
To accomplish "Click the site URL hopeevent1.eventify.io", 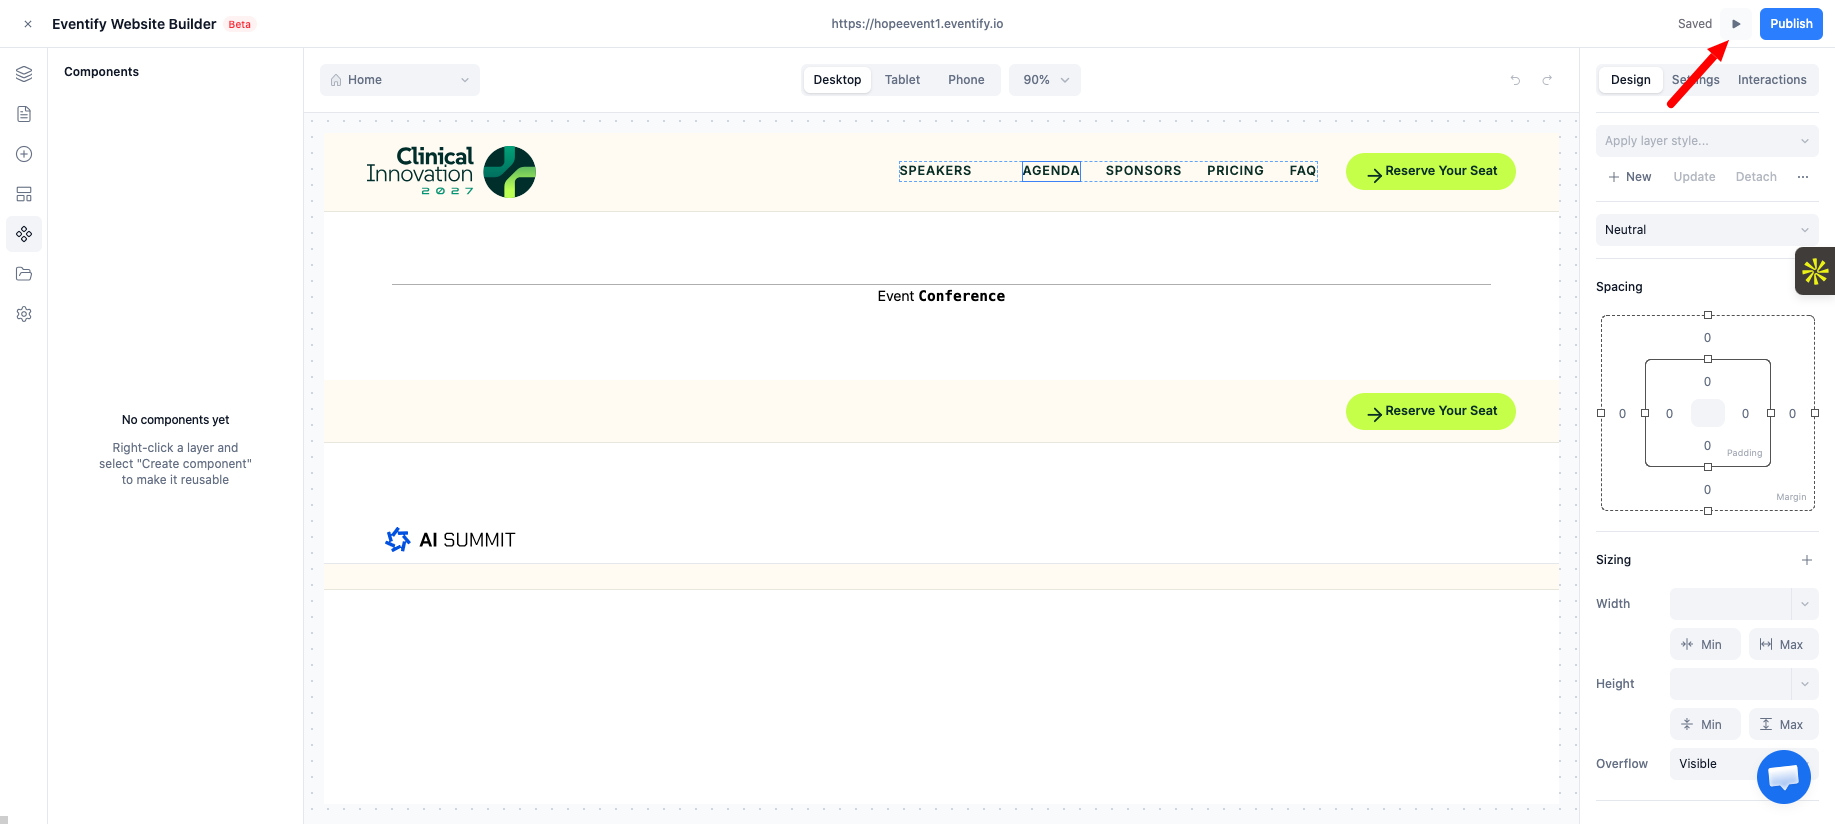I will point(917,24).
